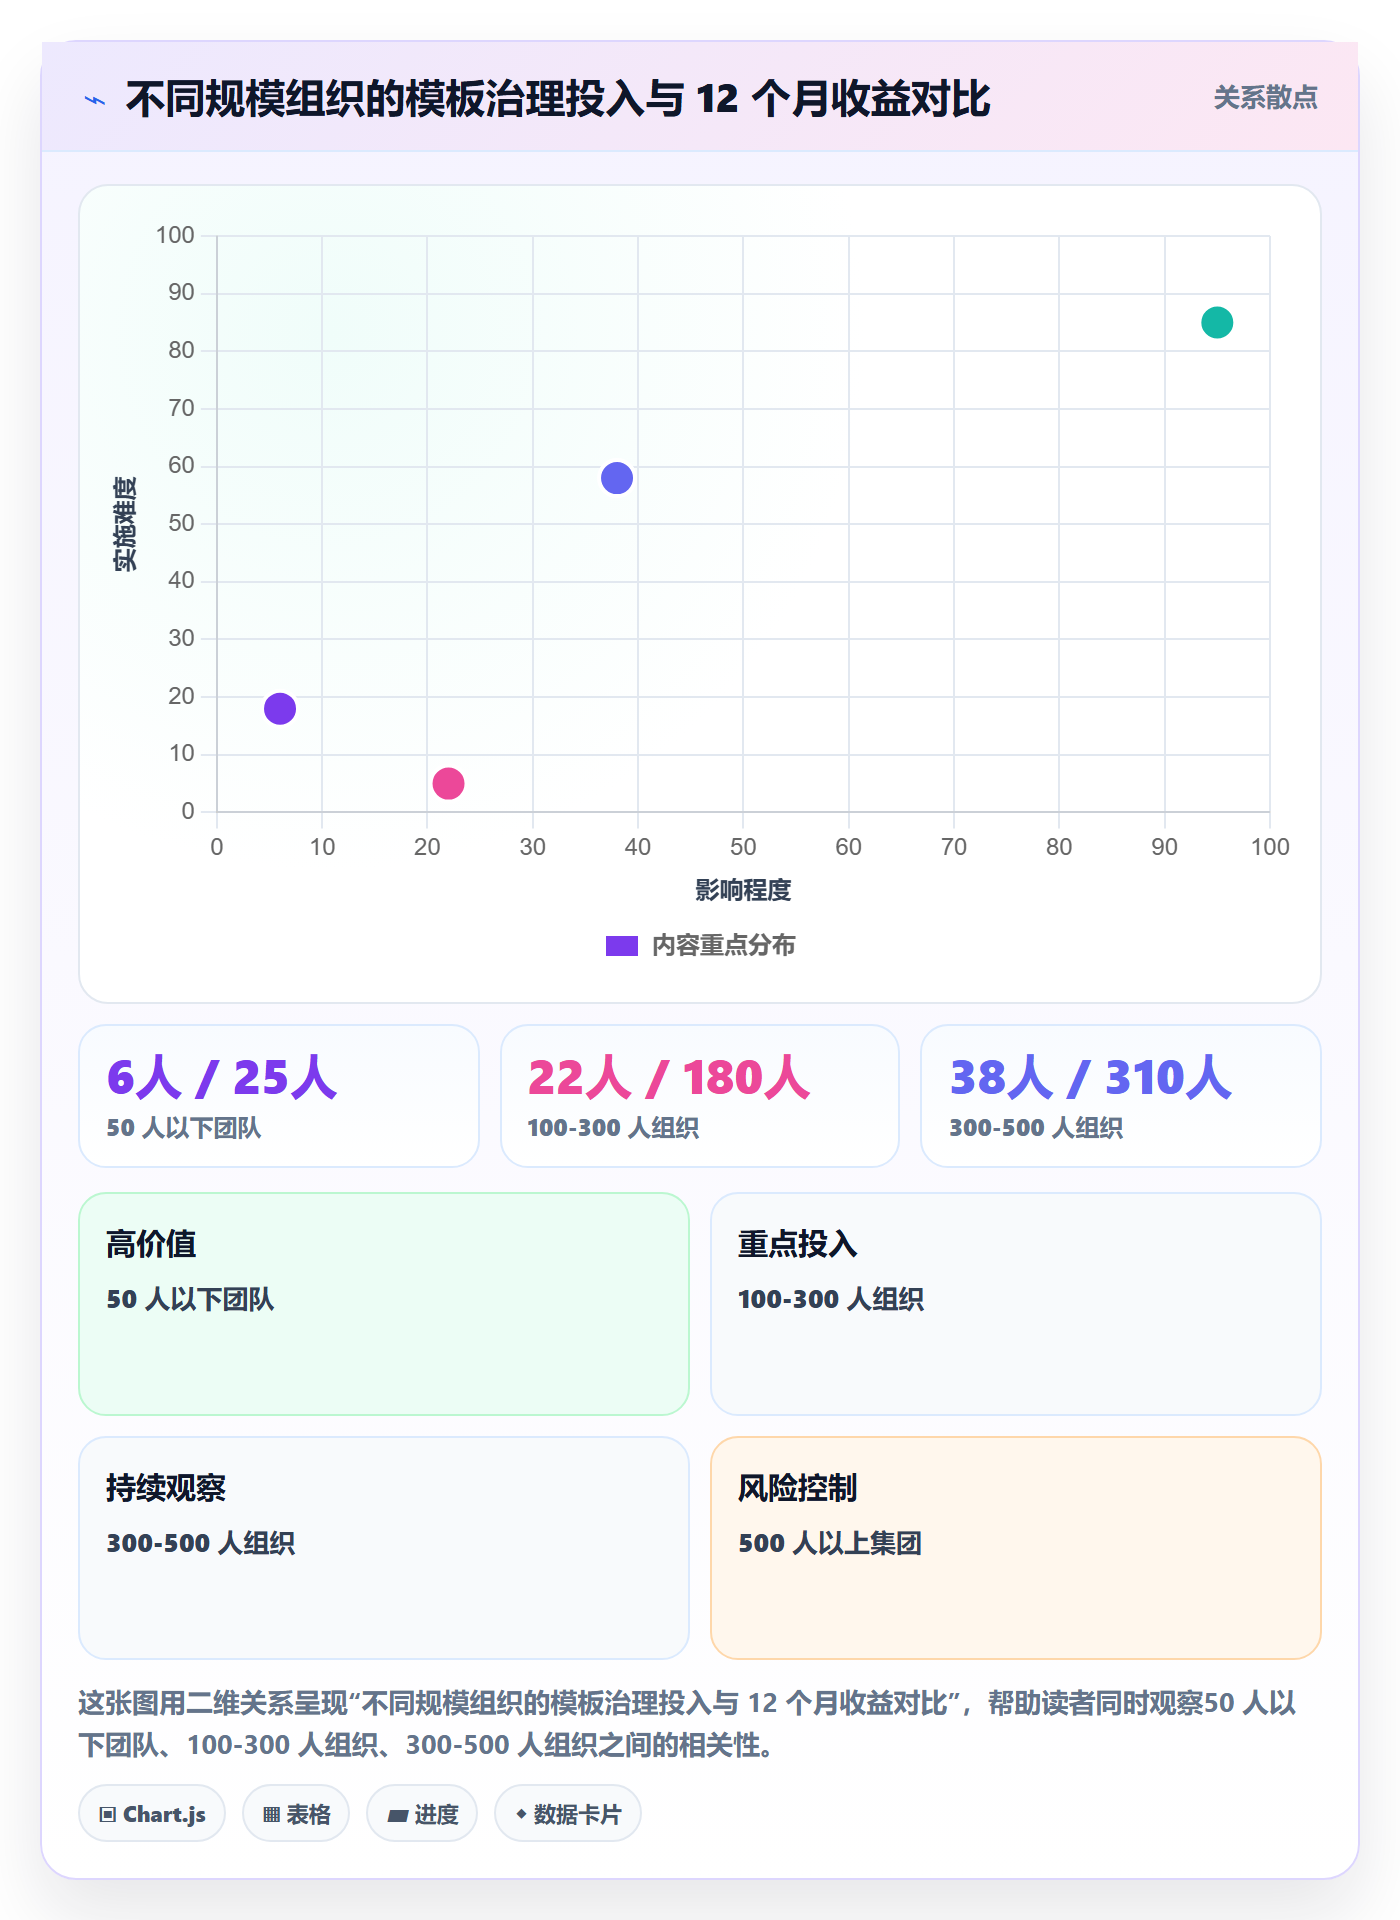Click the 表格 tag
Viewport: 1400px width, 1920px height.
[x=296, y=1814]
